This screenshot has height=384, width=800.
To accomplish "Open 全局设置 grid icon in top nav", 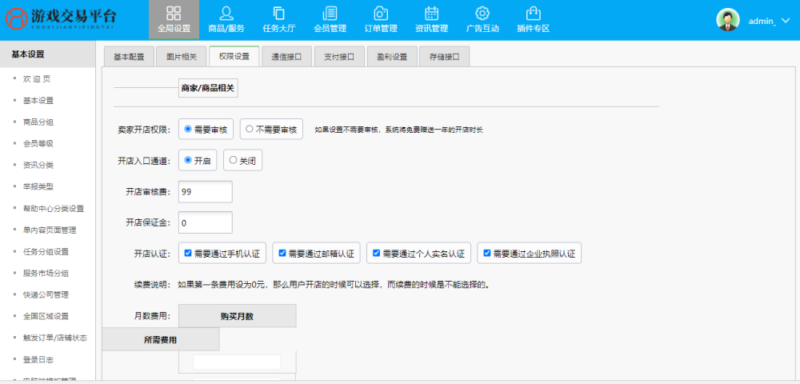I will (x=173, y=13).
